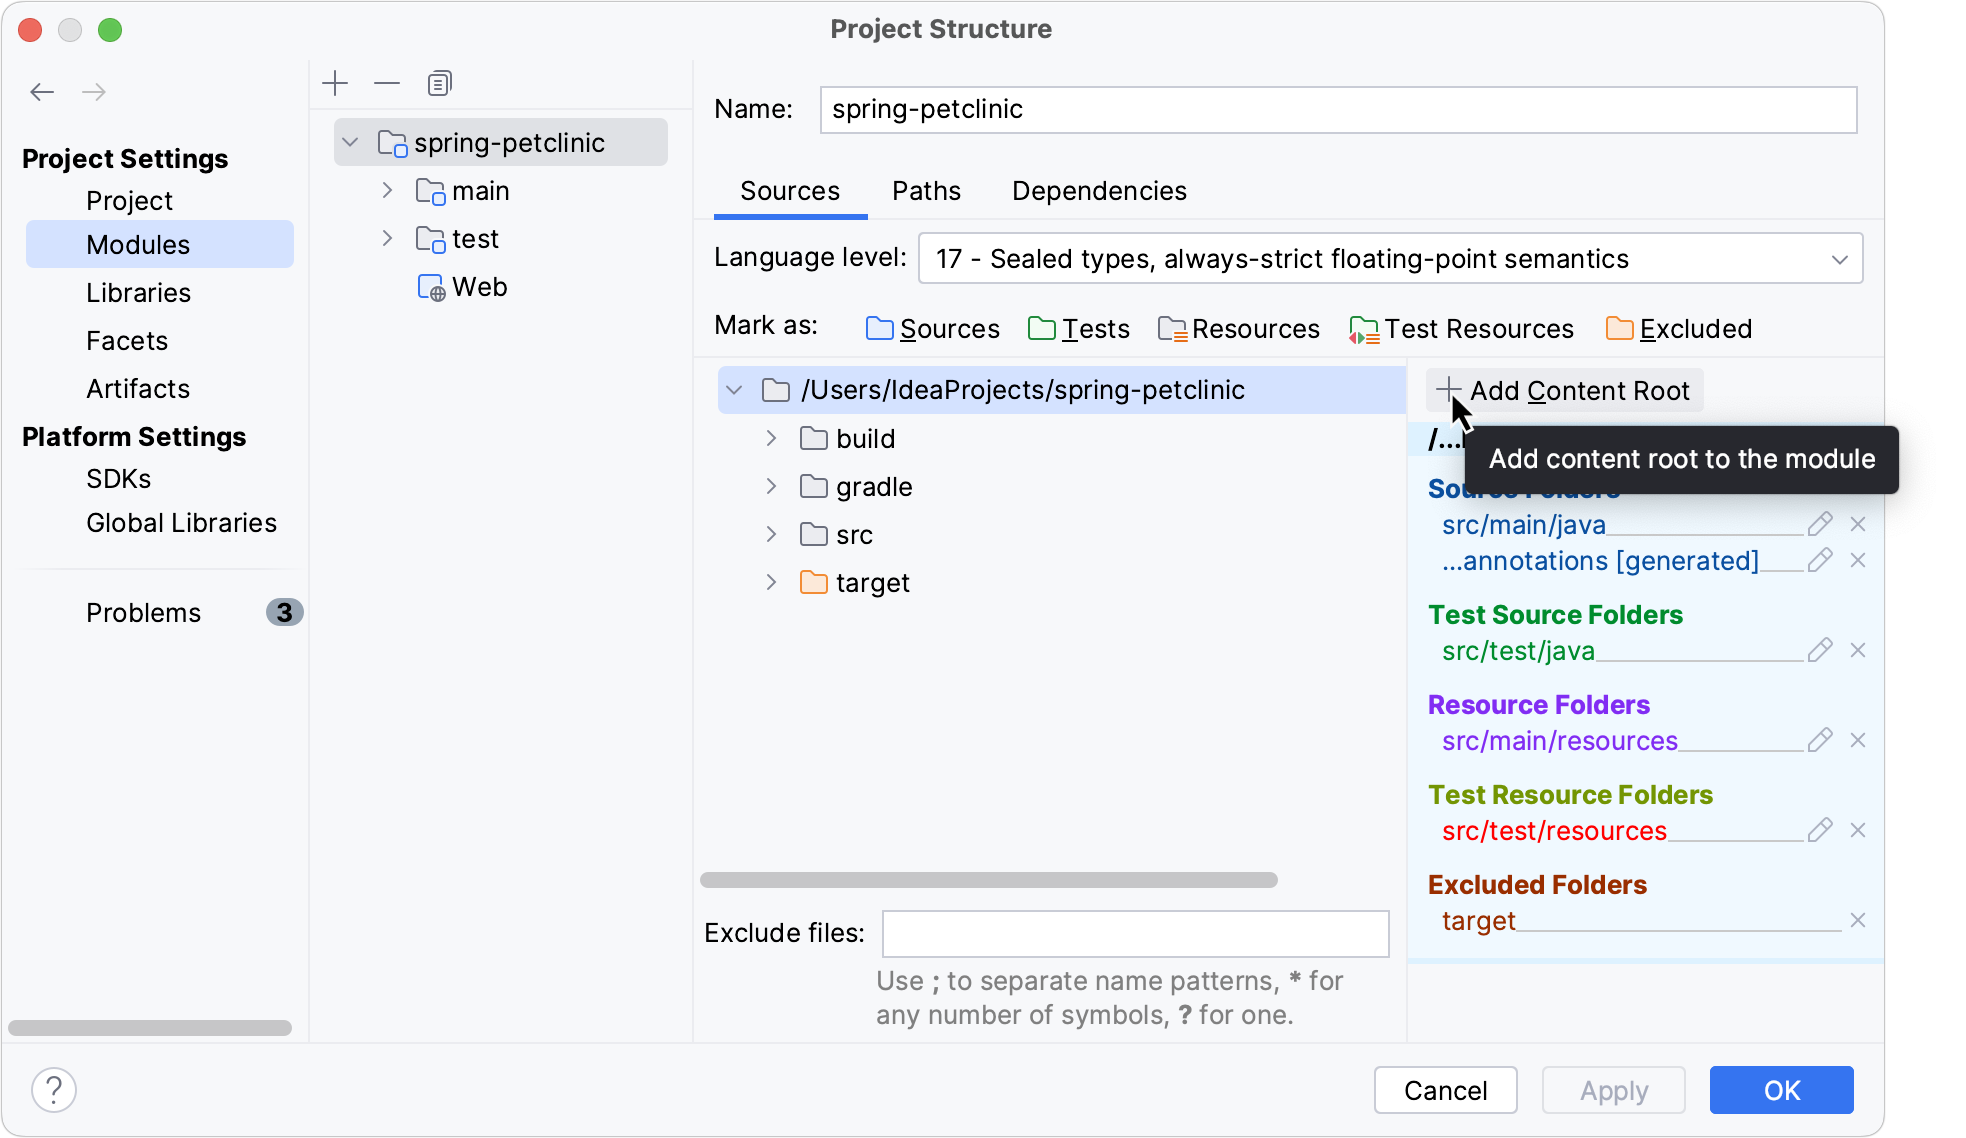Expand the main module node
1966x1138 pixels.
[x=388, y=190]
